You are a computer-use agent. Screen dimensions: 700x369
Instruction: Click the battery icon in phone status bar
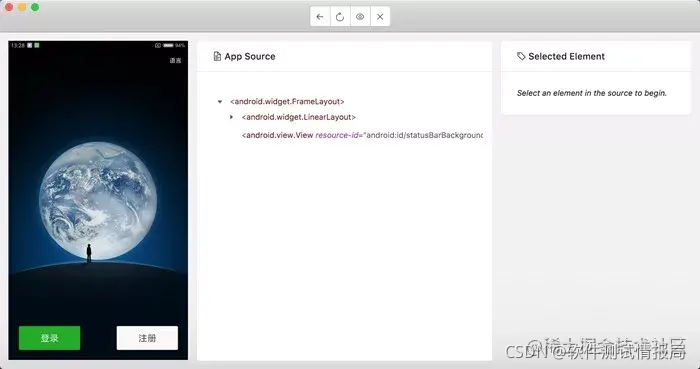pos(168,46)
